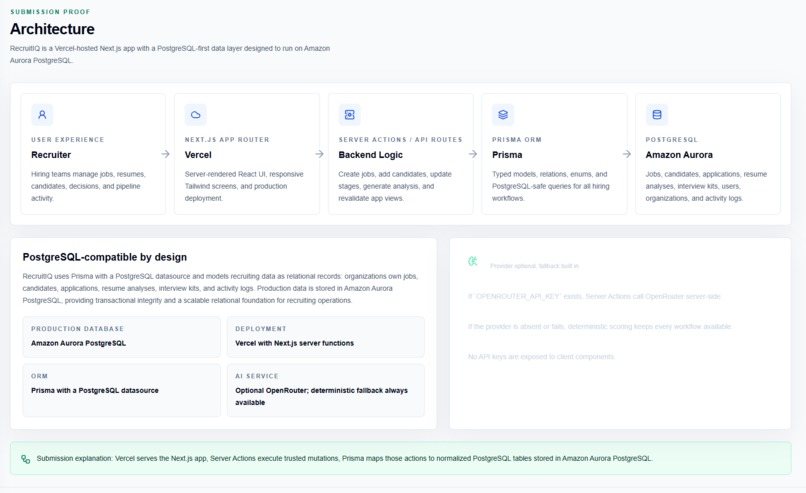The image size is (806, 493).
Task: Click the submission explanation workflow icon
Action: (x=25, y=459)
